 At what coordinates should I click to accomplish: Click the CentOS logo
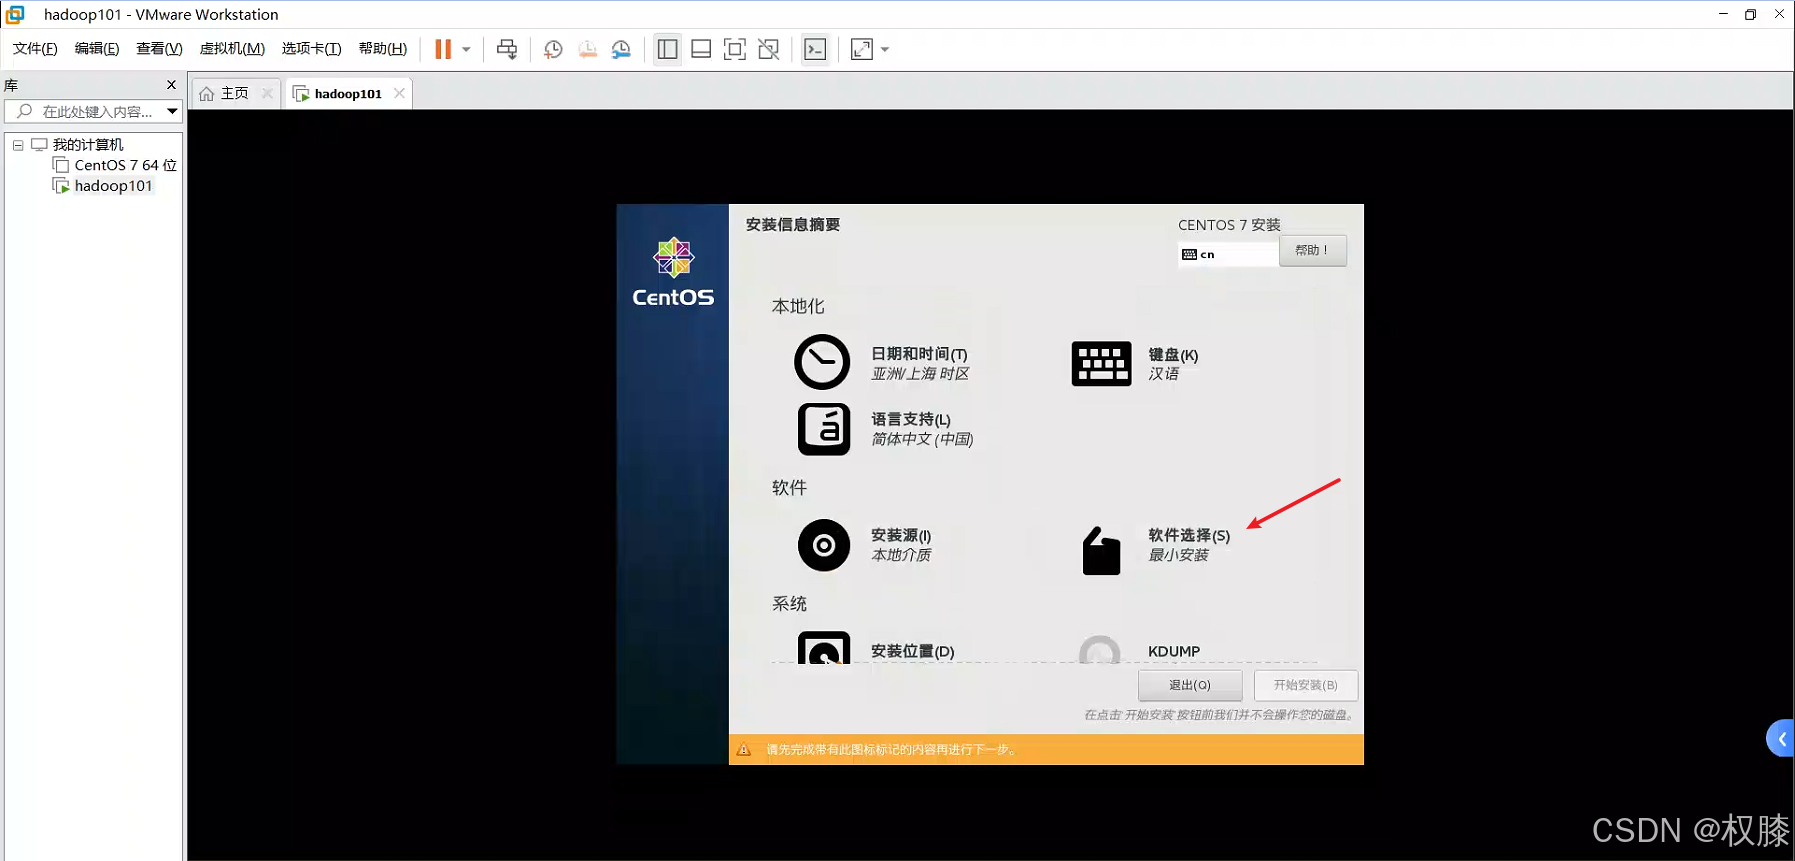click(x=673, y=272)
